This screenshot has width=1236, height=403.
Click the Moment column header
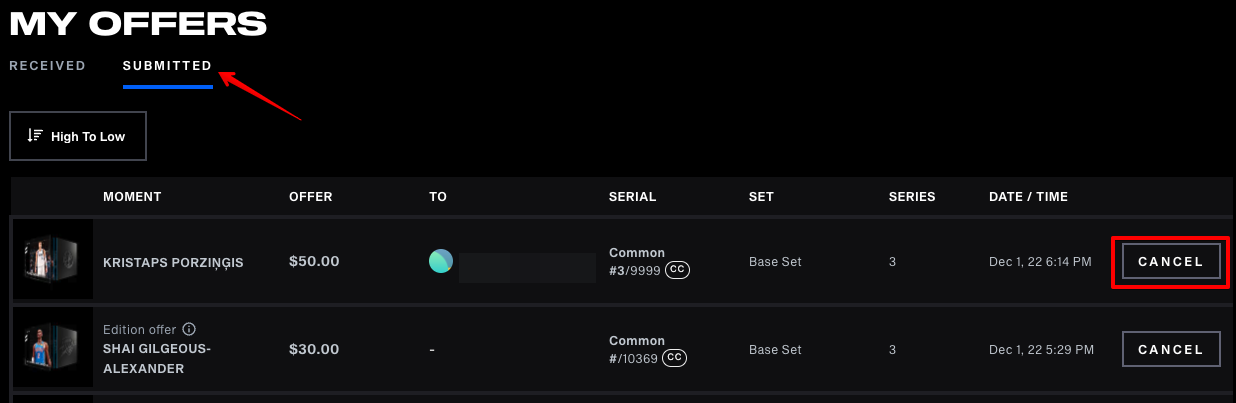[x=132, y=197]
